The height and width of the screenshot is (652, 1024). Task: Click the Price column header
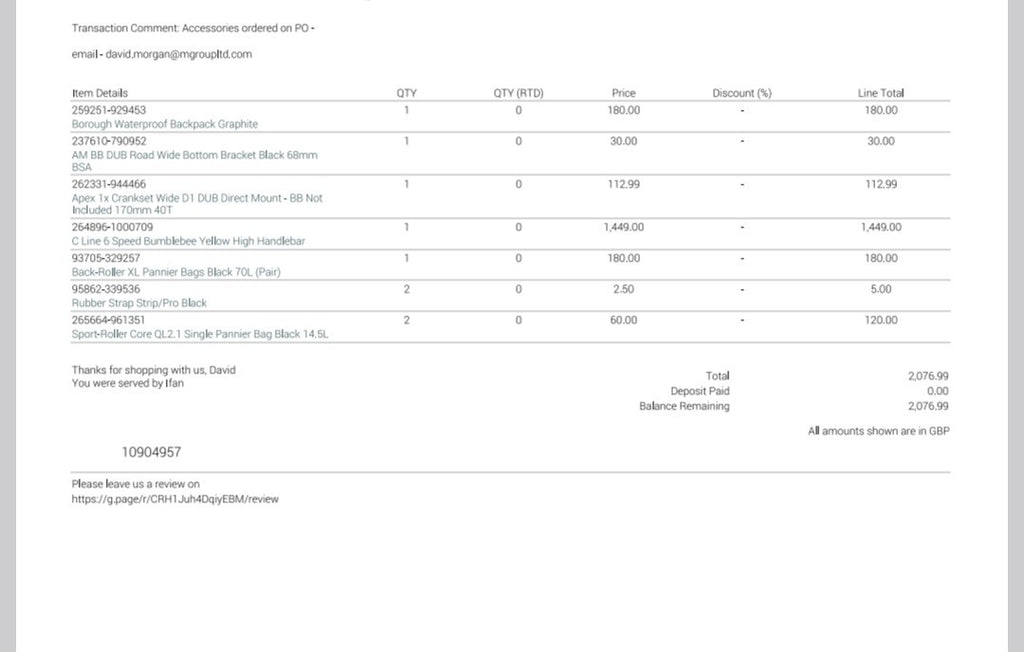(624, 93)
